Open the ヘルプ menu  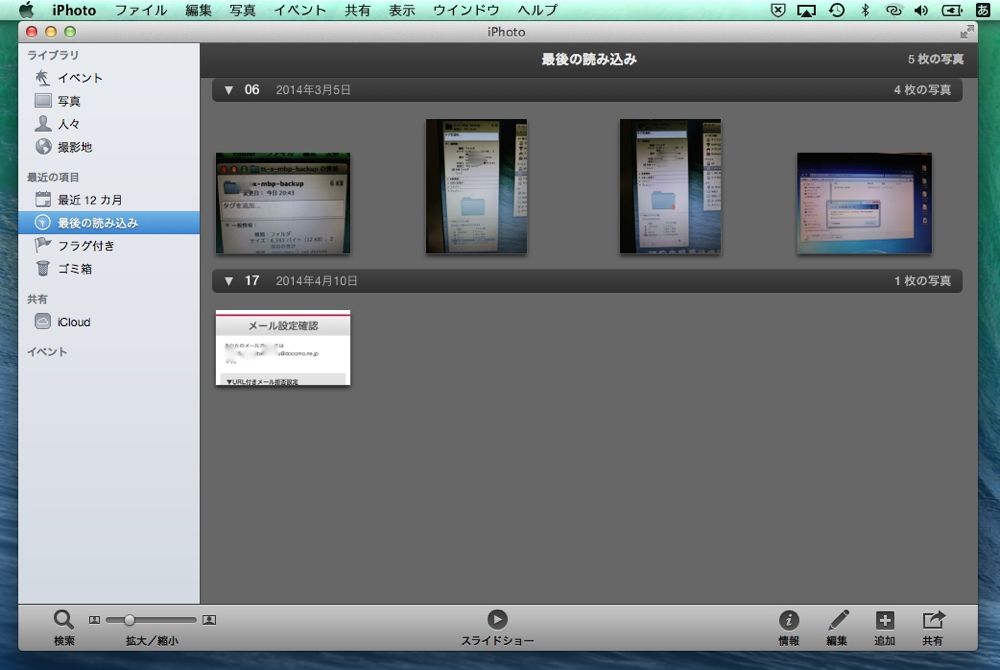click(x=537, y=10)
